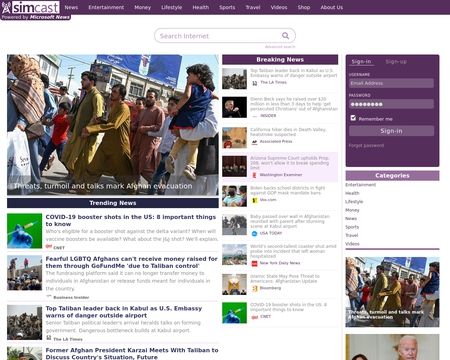Open the Entertainment menu item
The height and width of the screenshot is (360, 450).
pos(106,7)
